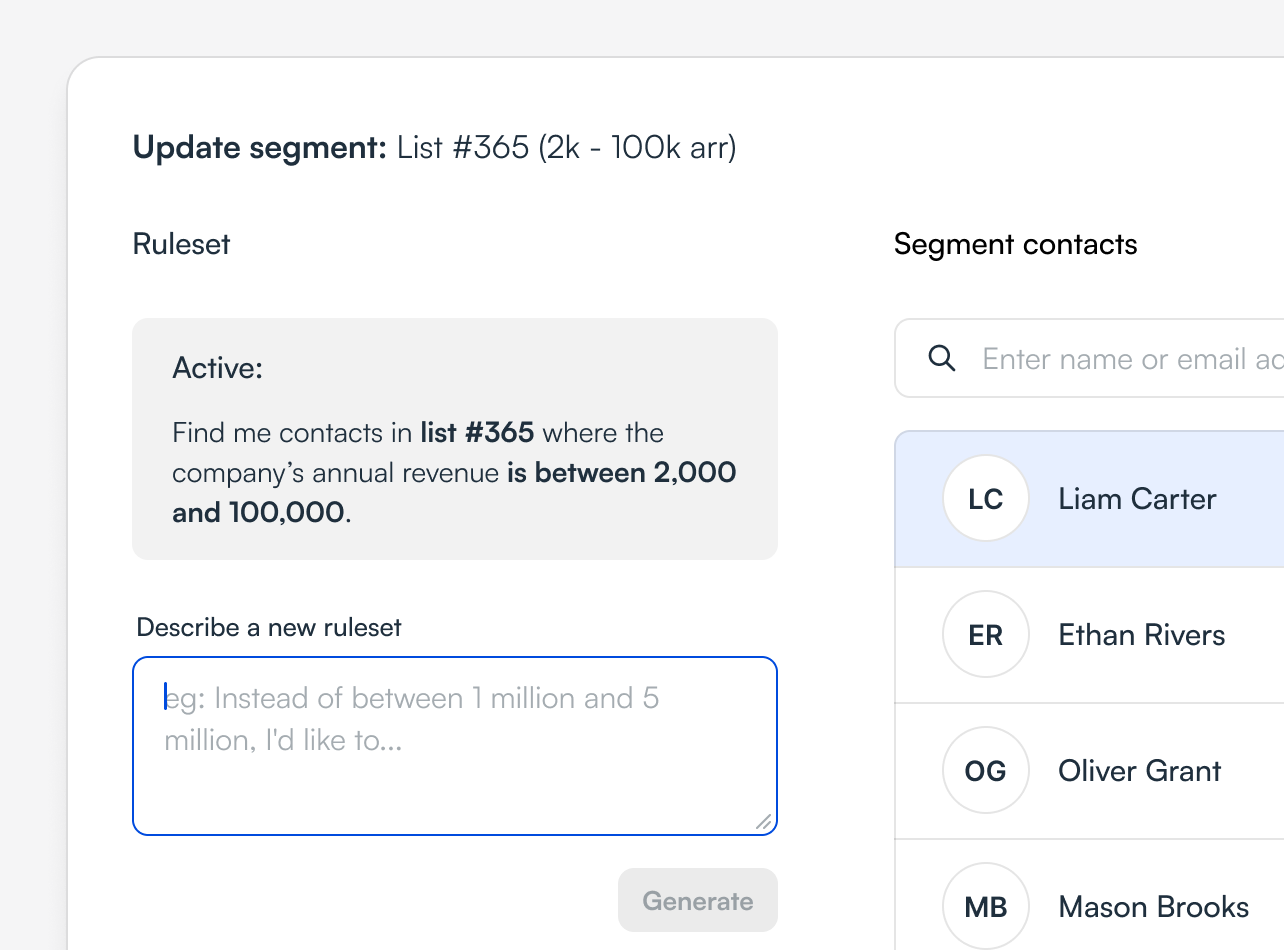Click the ER avatar for Ethan Rivers

click(986, 634)
